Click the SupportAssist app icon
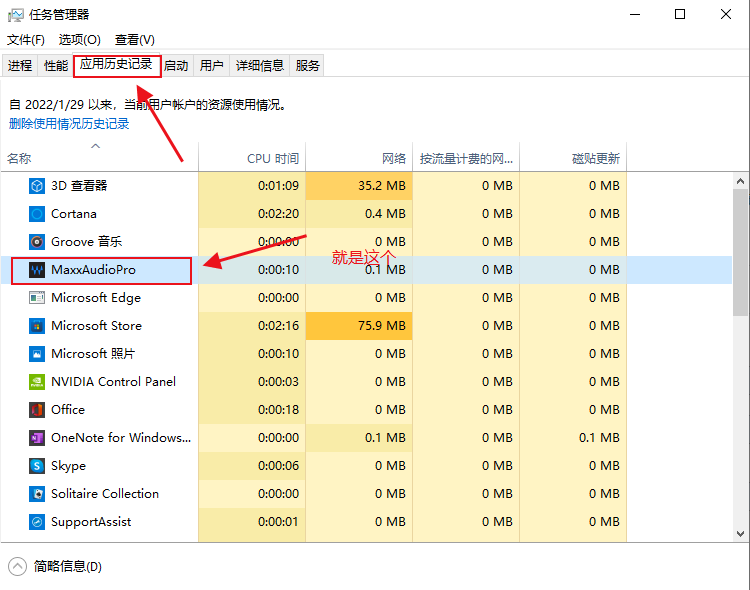Viewport: 750px width, 590px height. click(x=37, y=522)
